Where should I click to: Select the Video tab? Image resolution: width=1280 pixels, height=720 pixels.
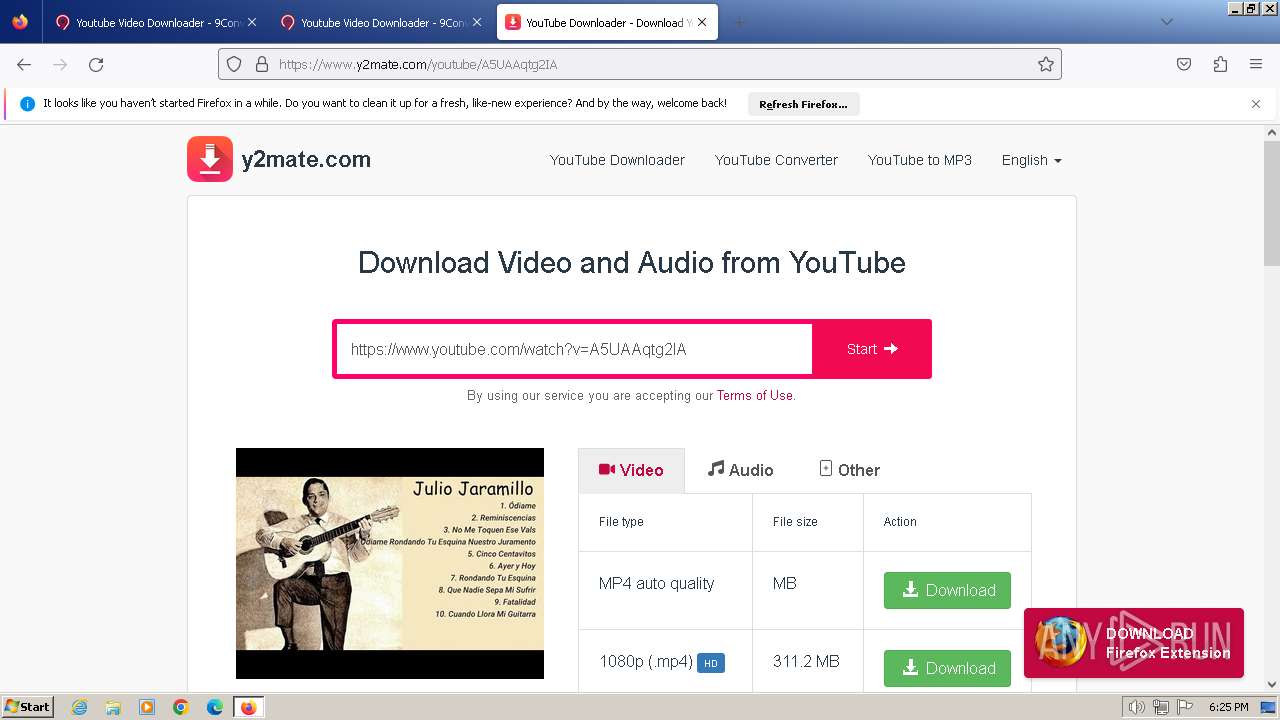pyautogui.click(x=631, y=470)
